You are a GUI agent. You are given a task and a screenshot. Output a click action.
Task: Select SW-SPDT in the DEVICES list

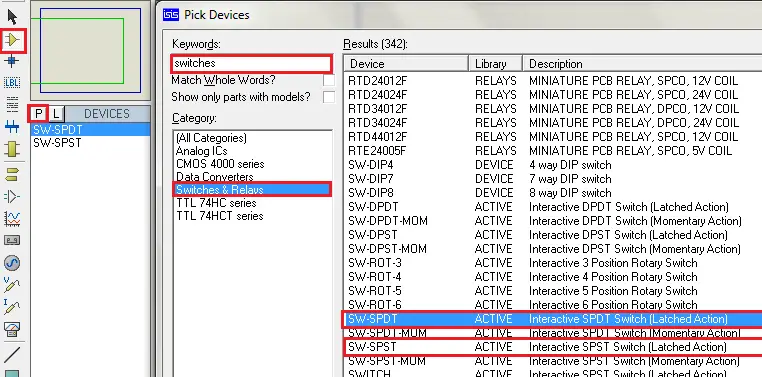tap(90, 130)
